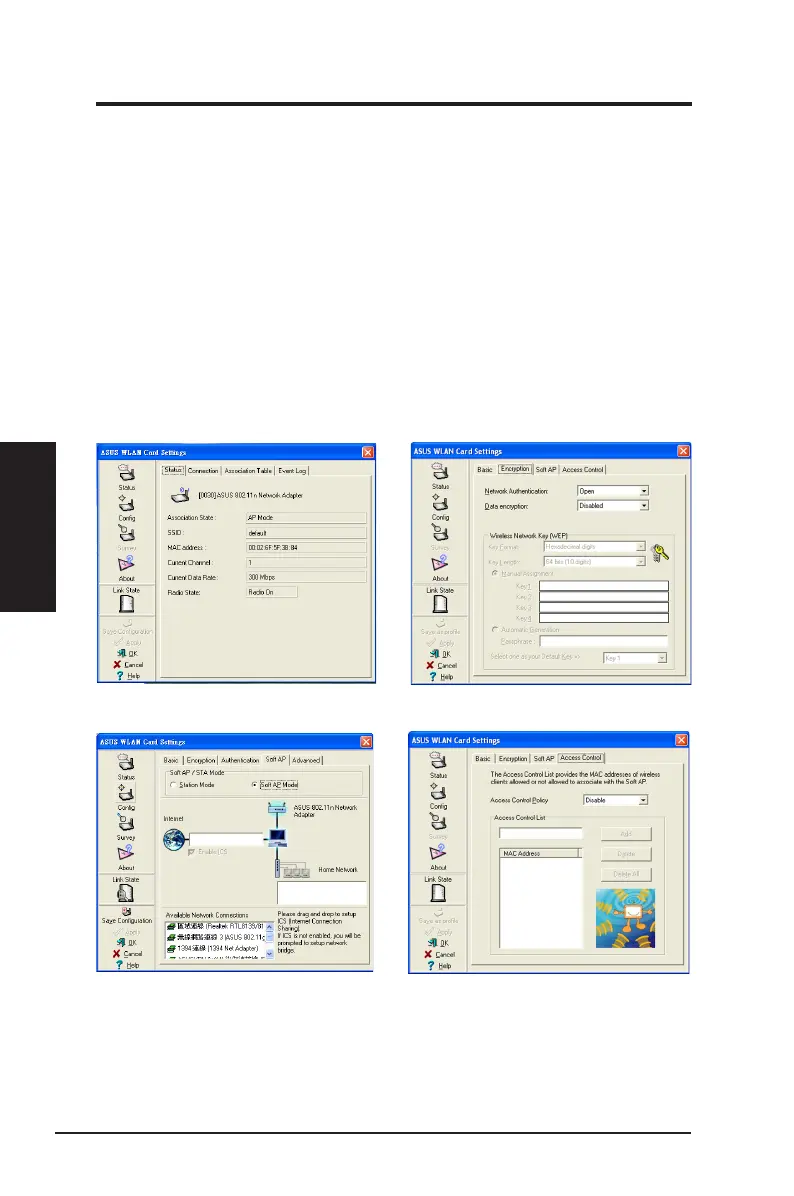The image size is (794, 1196).
Task: Click the MAC Address column header
Action: coord(540,854)
